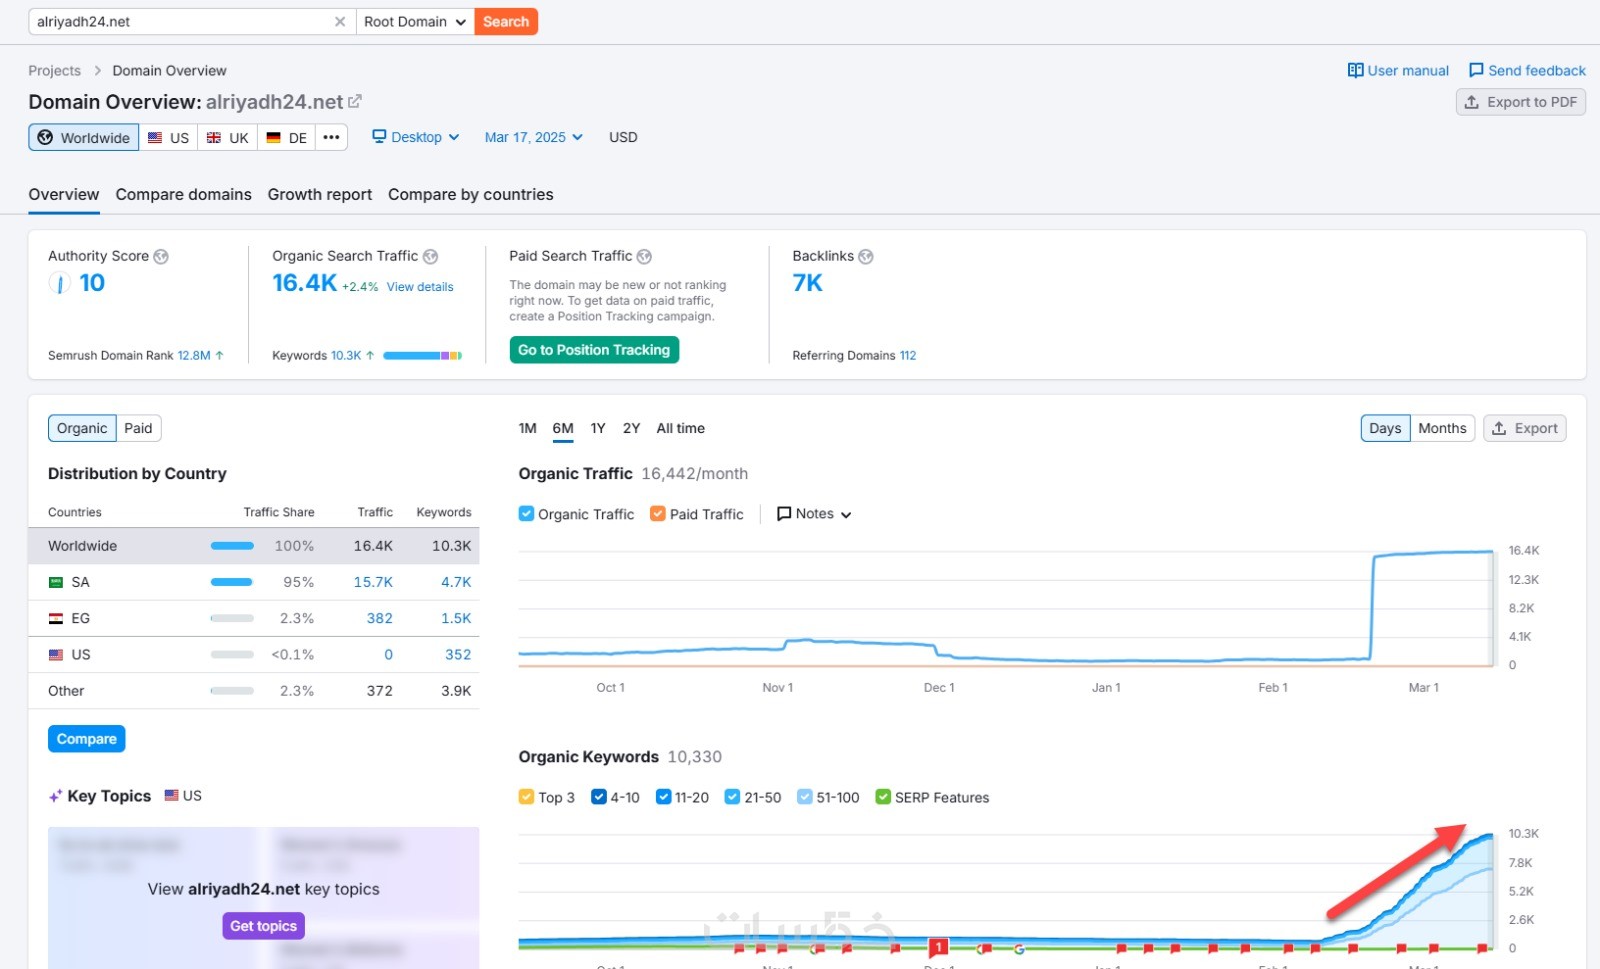Open the Compare by countries tab
The image size is (1600, 969).
(x=470, y=194)
